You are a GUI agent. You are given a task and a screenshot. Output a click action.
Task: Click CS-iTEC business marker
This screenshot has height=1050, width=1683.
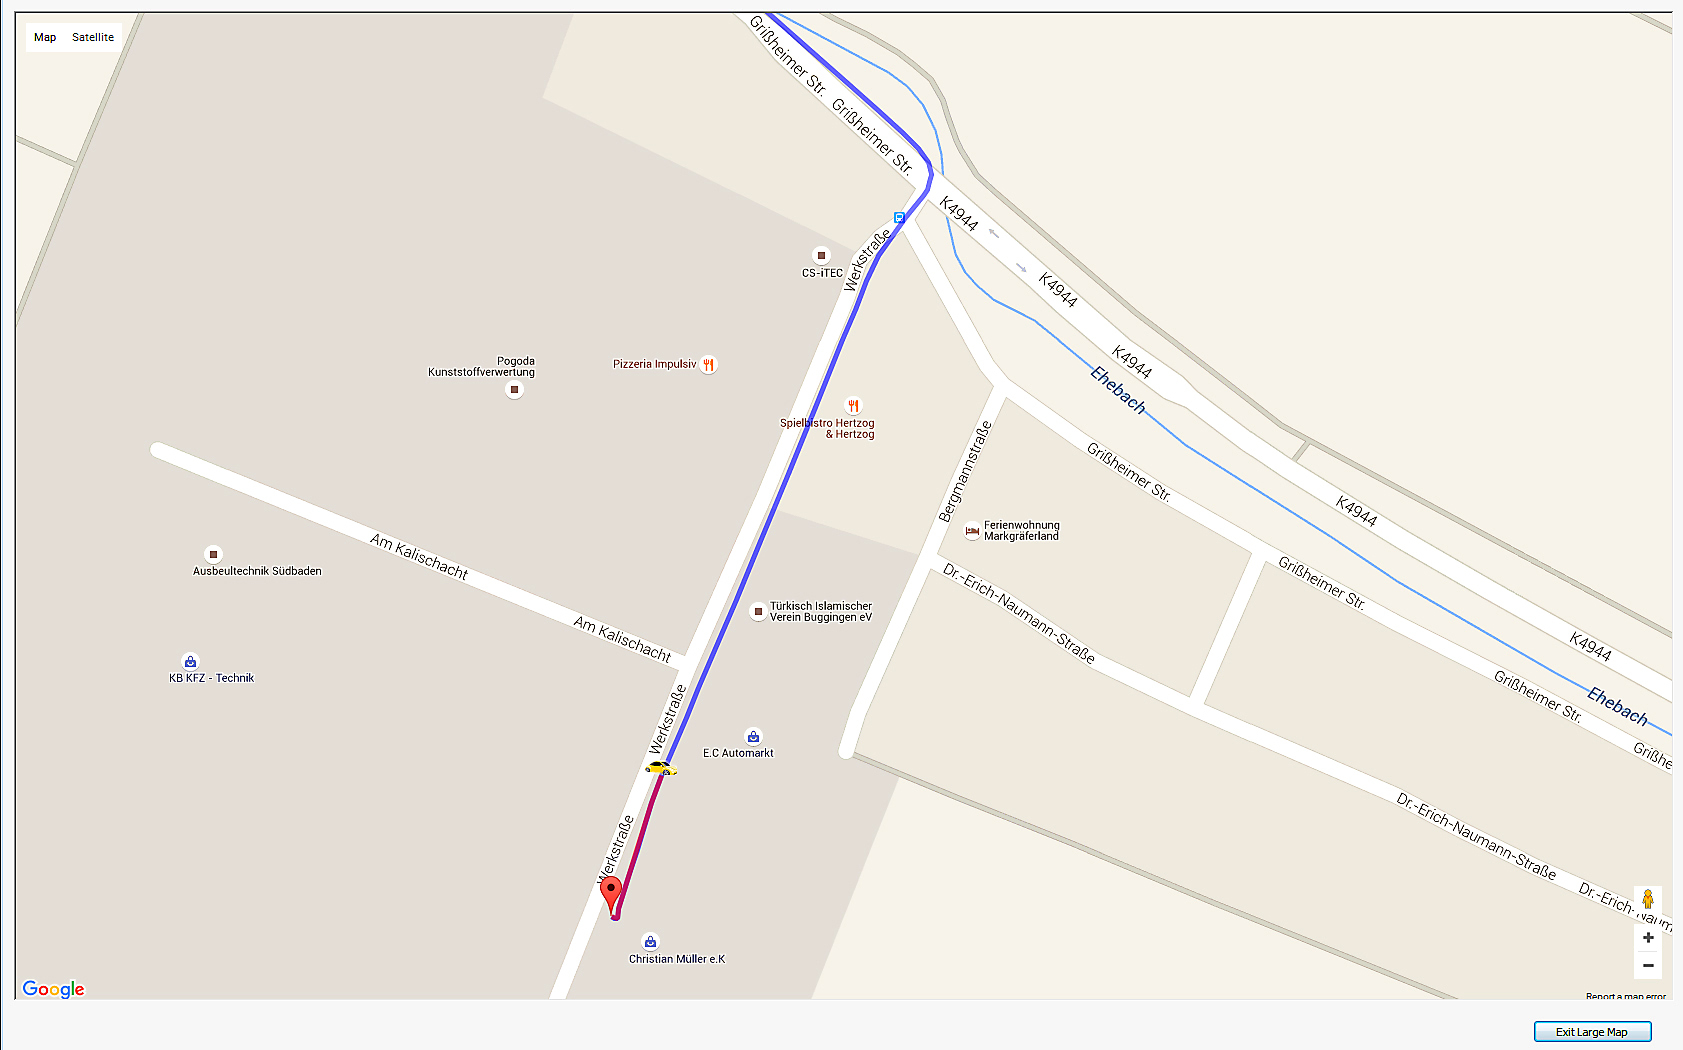pyautogui.click(x=821, y=256)
